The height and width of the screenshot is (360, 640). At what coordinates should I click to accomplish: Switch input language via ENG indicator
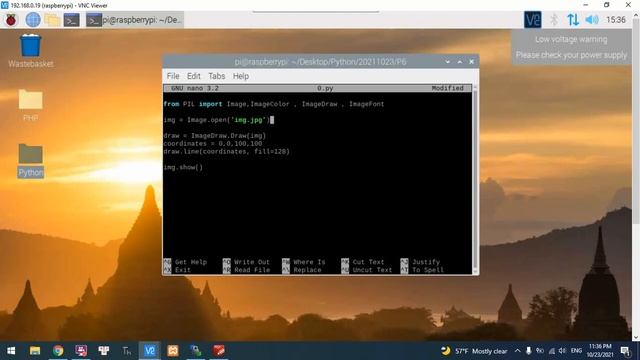click(576, 351)
